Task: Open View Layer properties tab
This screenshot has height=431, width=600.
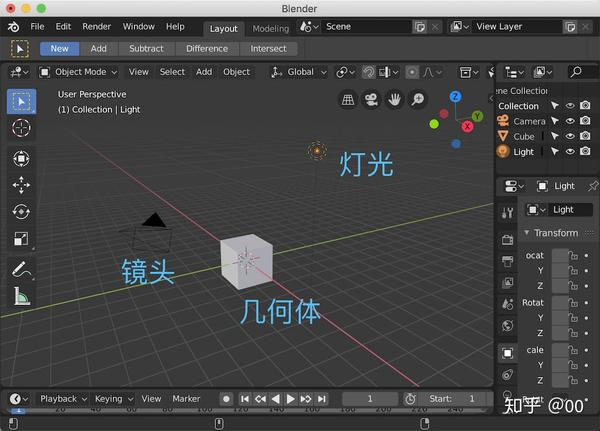Action: 507,283
